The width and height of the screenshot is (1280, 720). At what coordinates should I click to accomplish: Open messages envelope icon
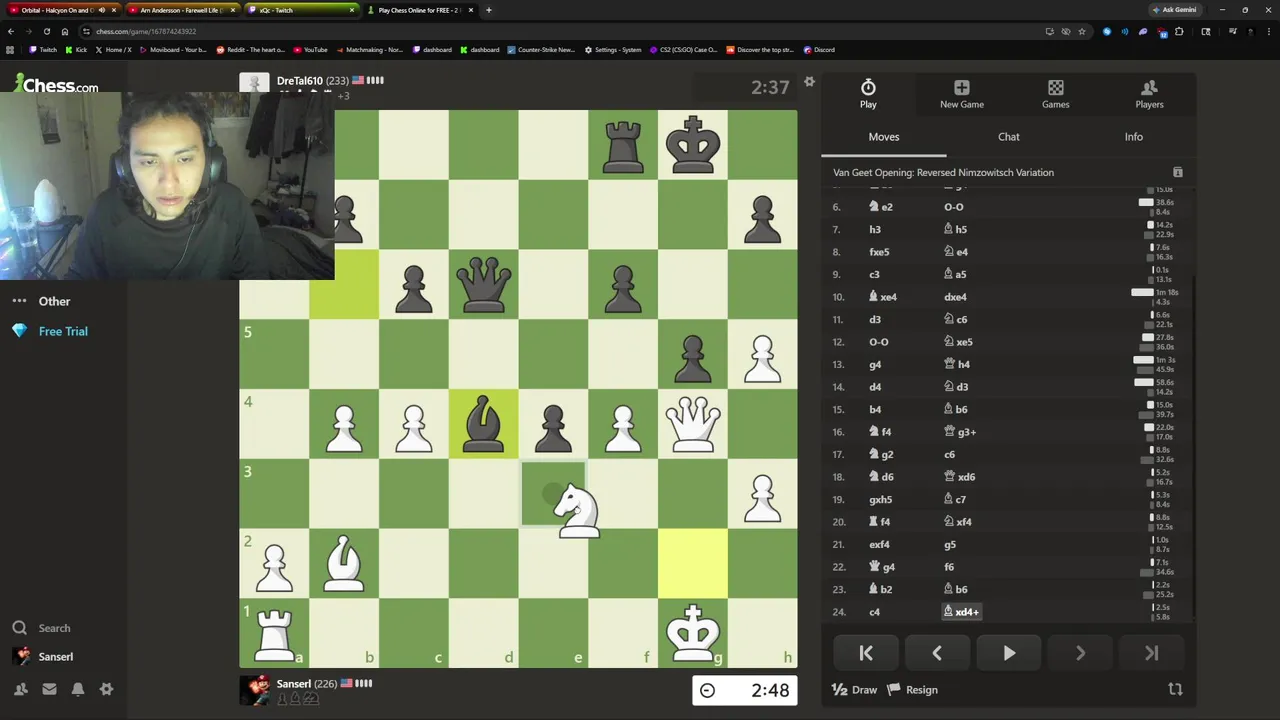(49, 689)
